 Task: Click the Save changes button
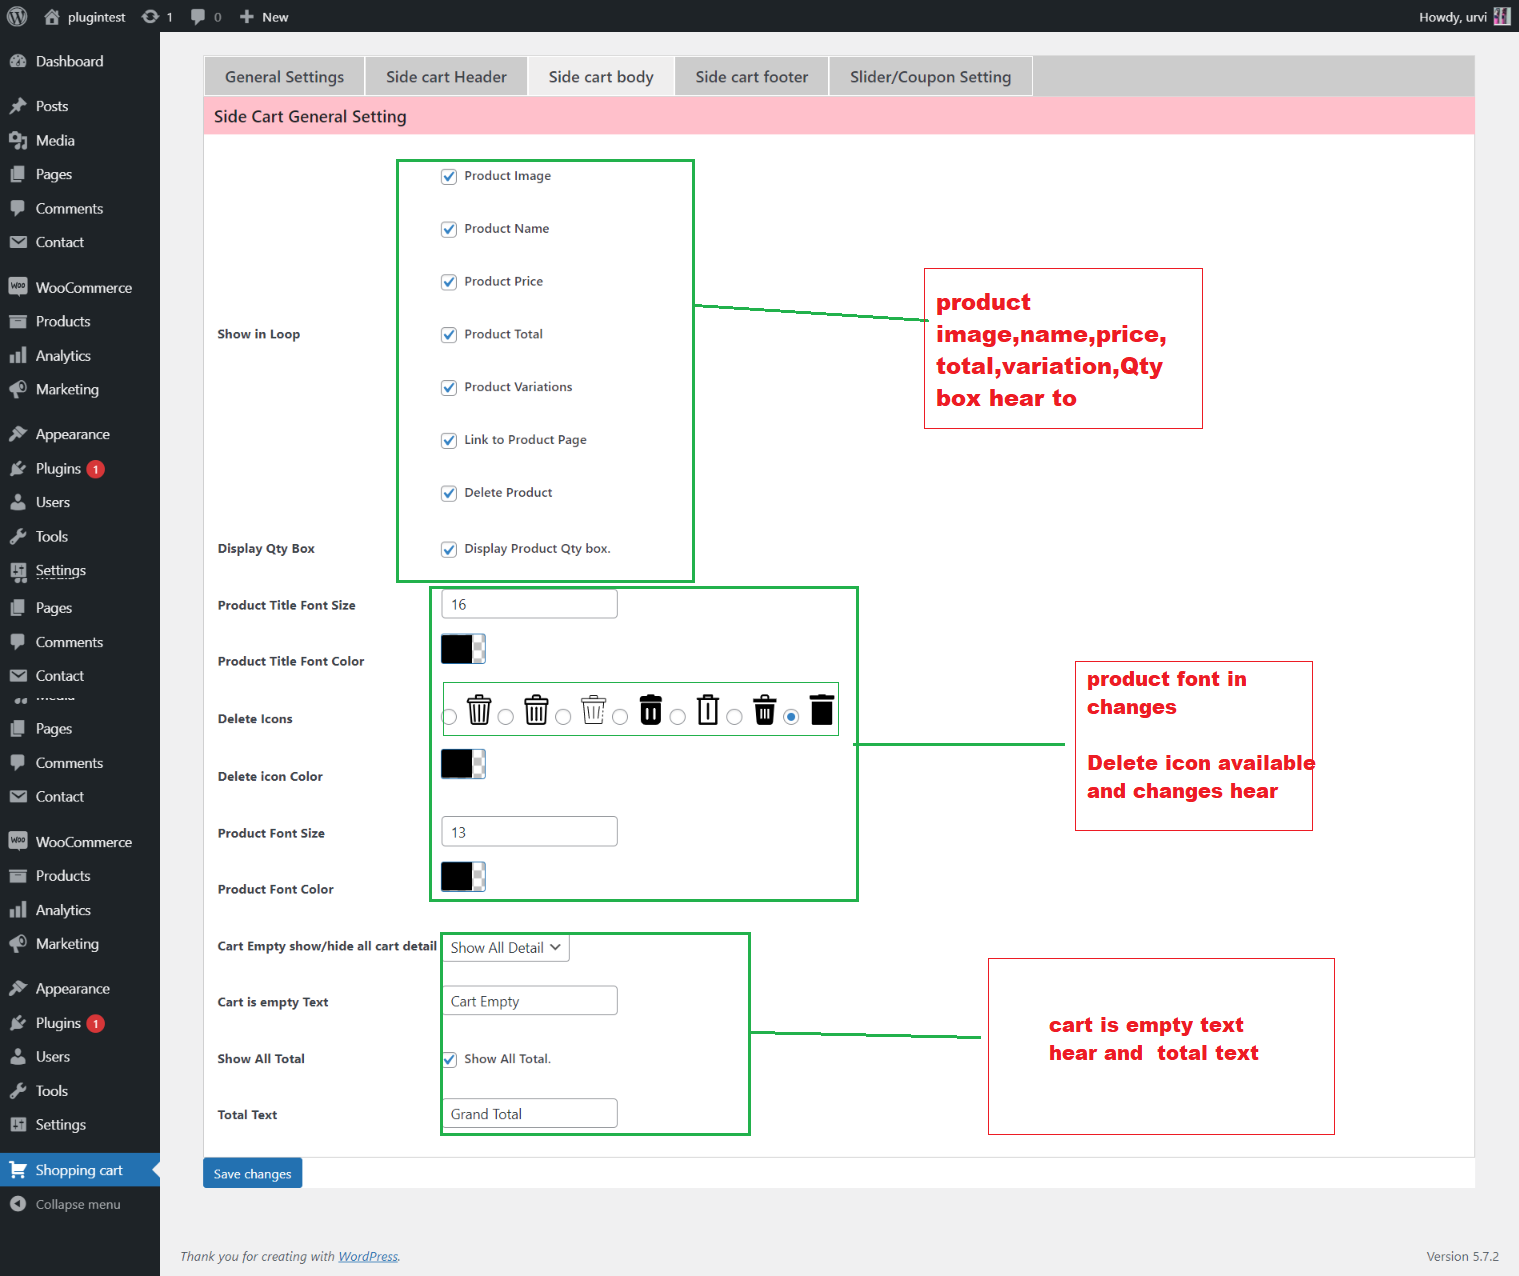tap(252, 1174)
